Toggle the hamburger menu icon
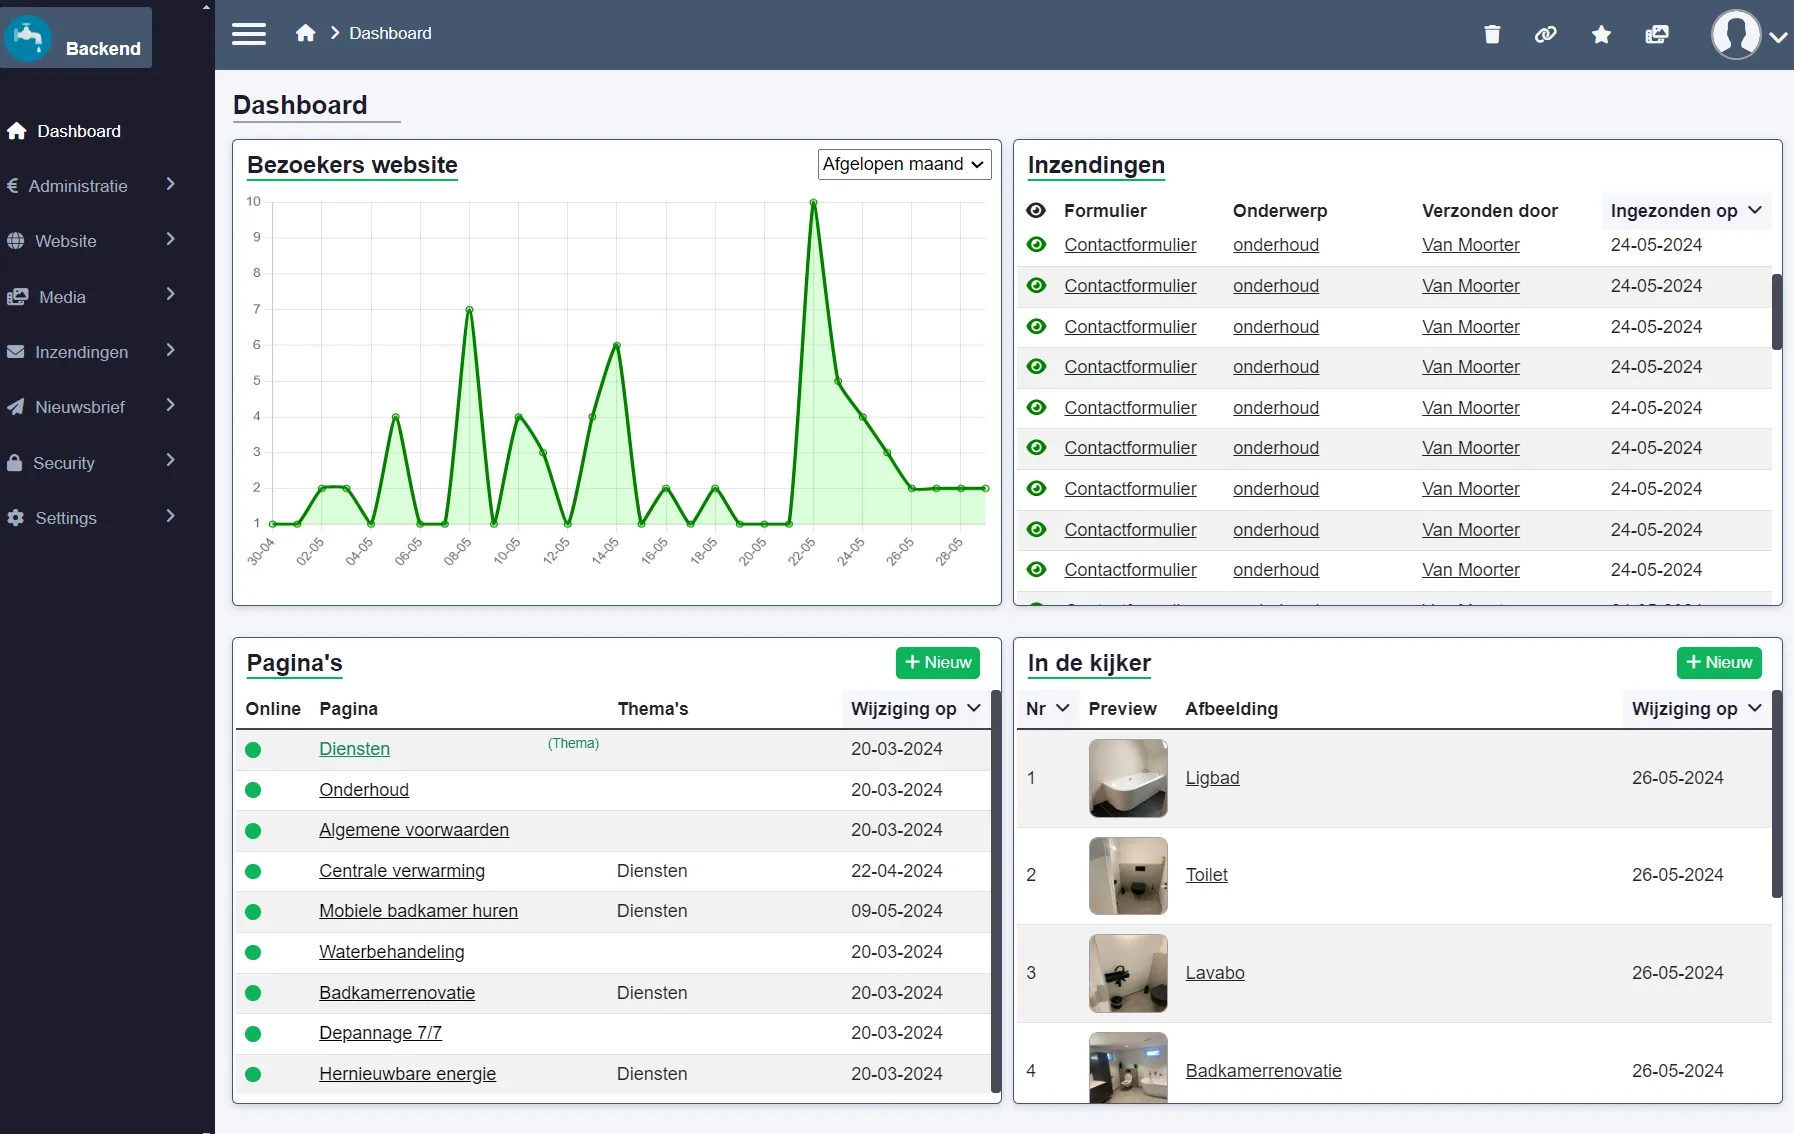Screen dimensions: 1794x1134 [249, 34]
